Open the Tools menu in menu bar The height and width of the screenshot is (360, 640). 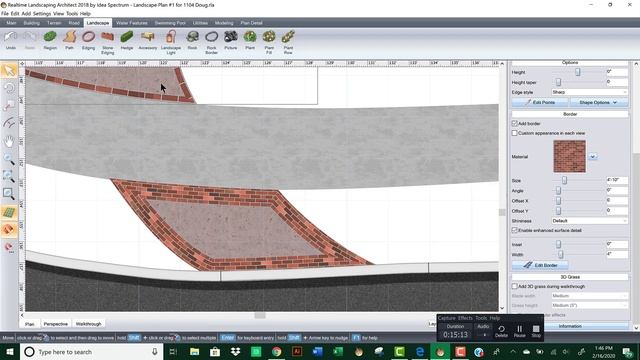click(72, 13)
